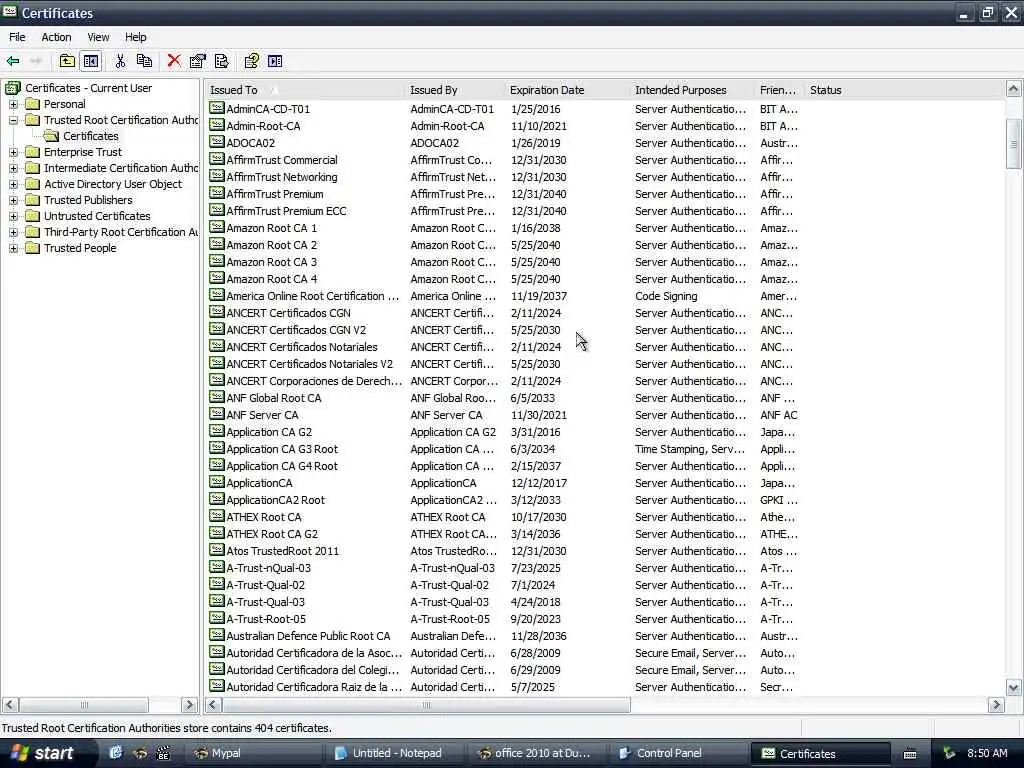Select the ANF Global Root CA certificate icon
This screenshot has width=1024, height=768.
pyautogui.click(x=217, y=397)
